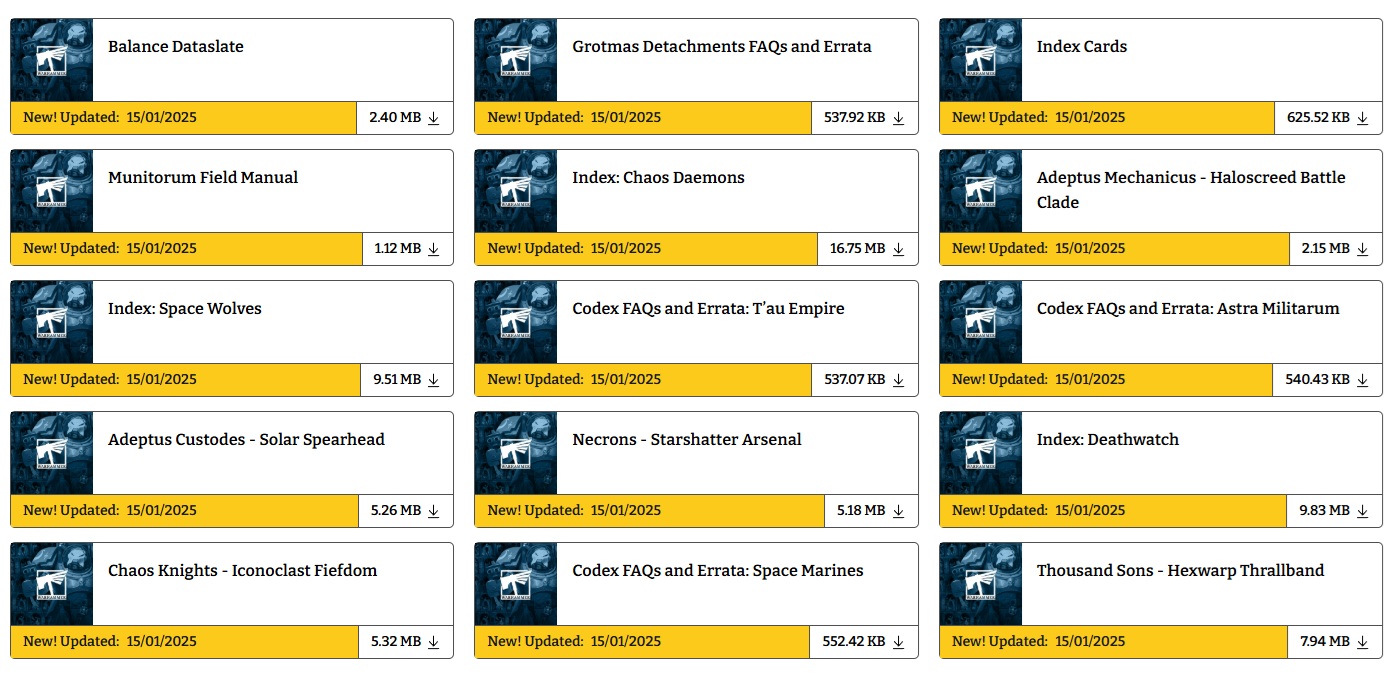The width and height of the screenshot is (1391, 676).
Task: Download Astra Militarum FAQs via its arrow icon
Action: (1363, 380)
